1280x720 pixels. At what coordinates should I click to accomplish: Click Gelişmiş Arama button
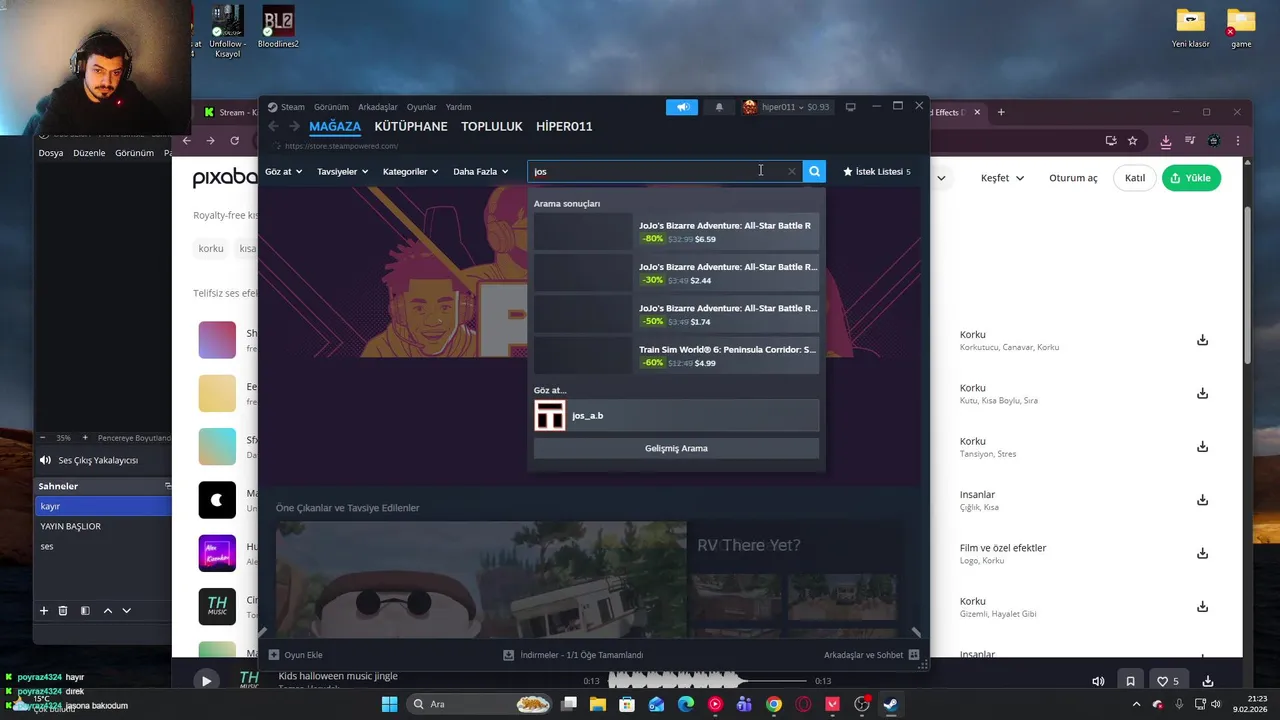pyautogui.click(x=676, y=448)
